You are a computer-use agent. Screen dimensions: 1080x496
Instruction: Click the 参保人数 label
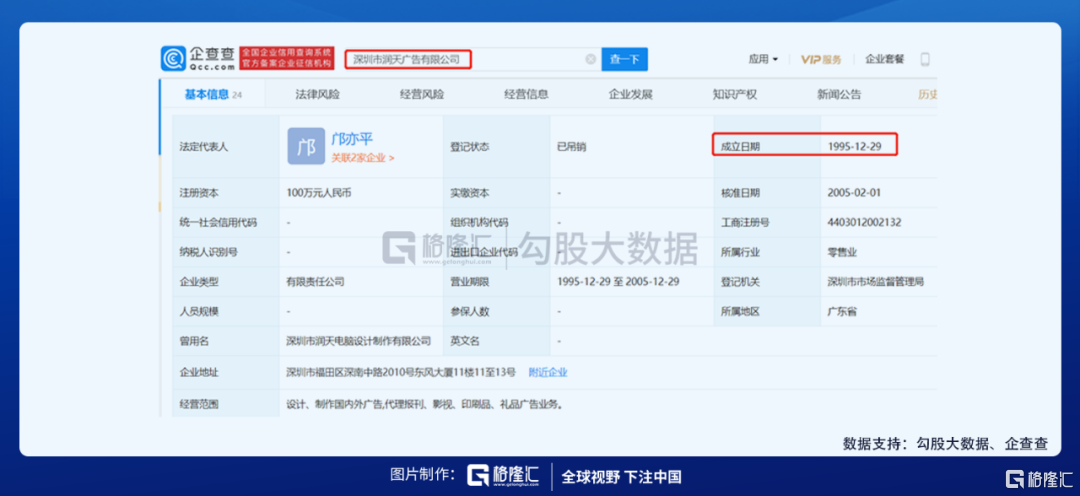pyautogui.click(x=470, y=311)
